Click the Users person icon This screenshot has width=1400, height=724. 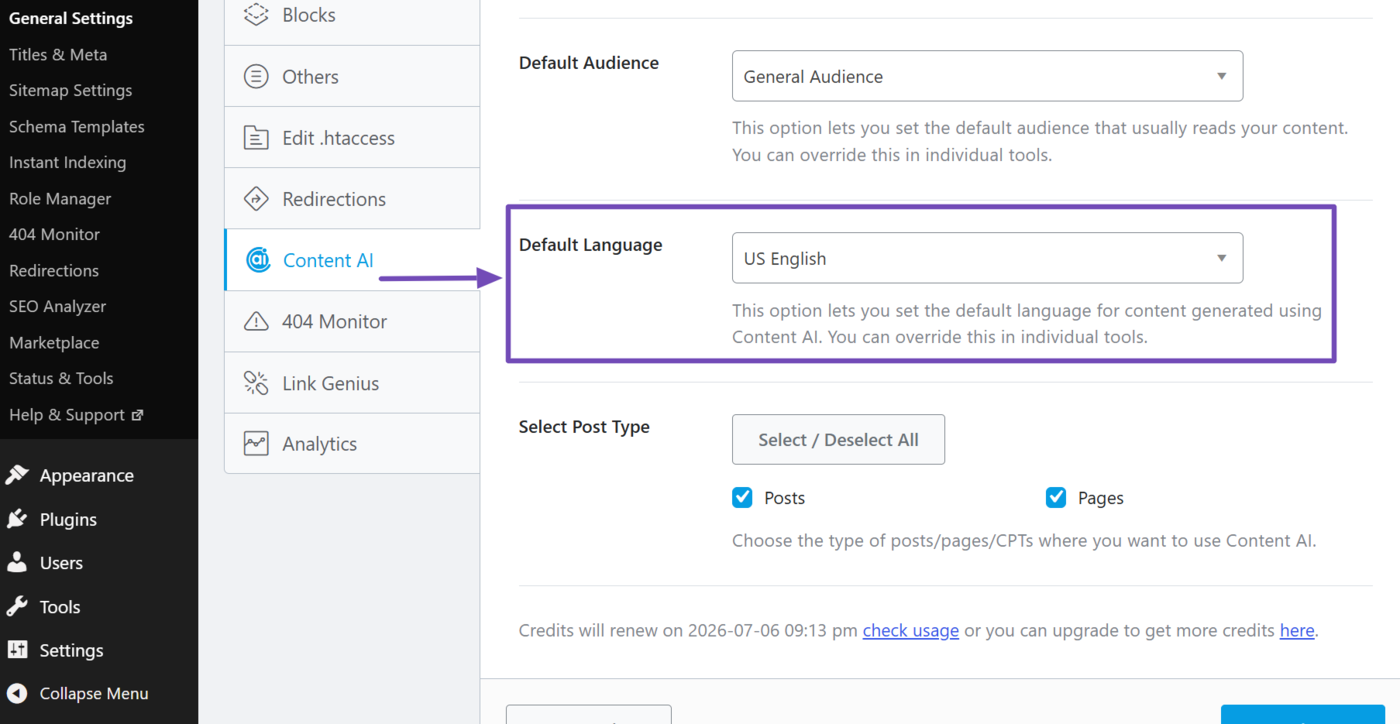pos(17,563)
